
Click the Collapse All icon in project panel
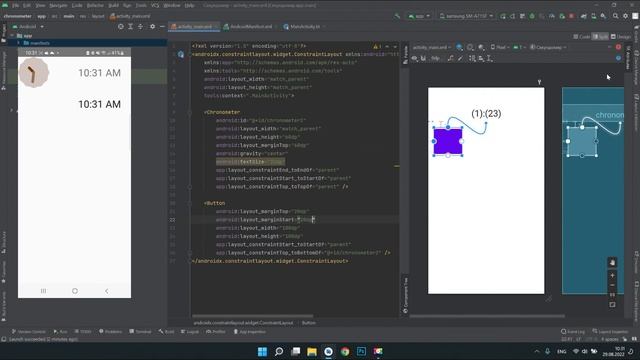pyautogui.click(x=140, y=27)
